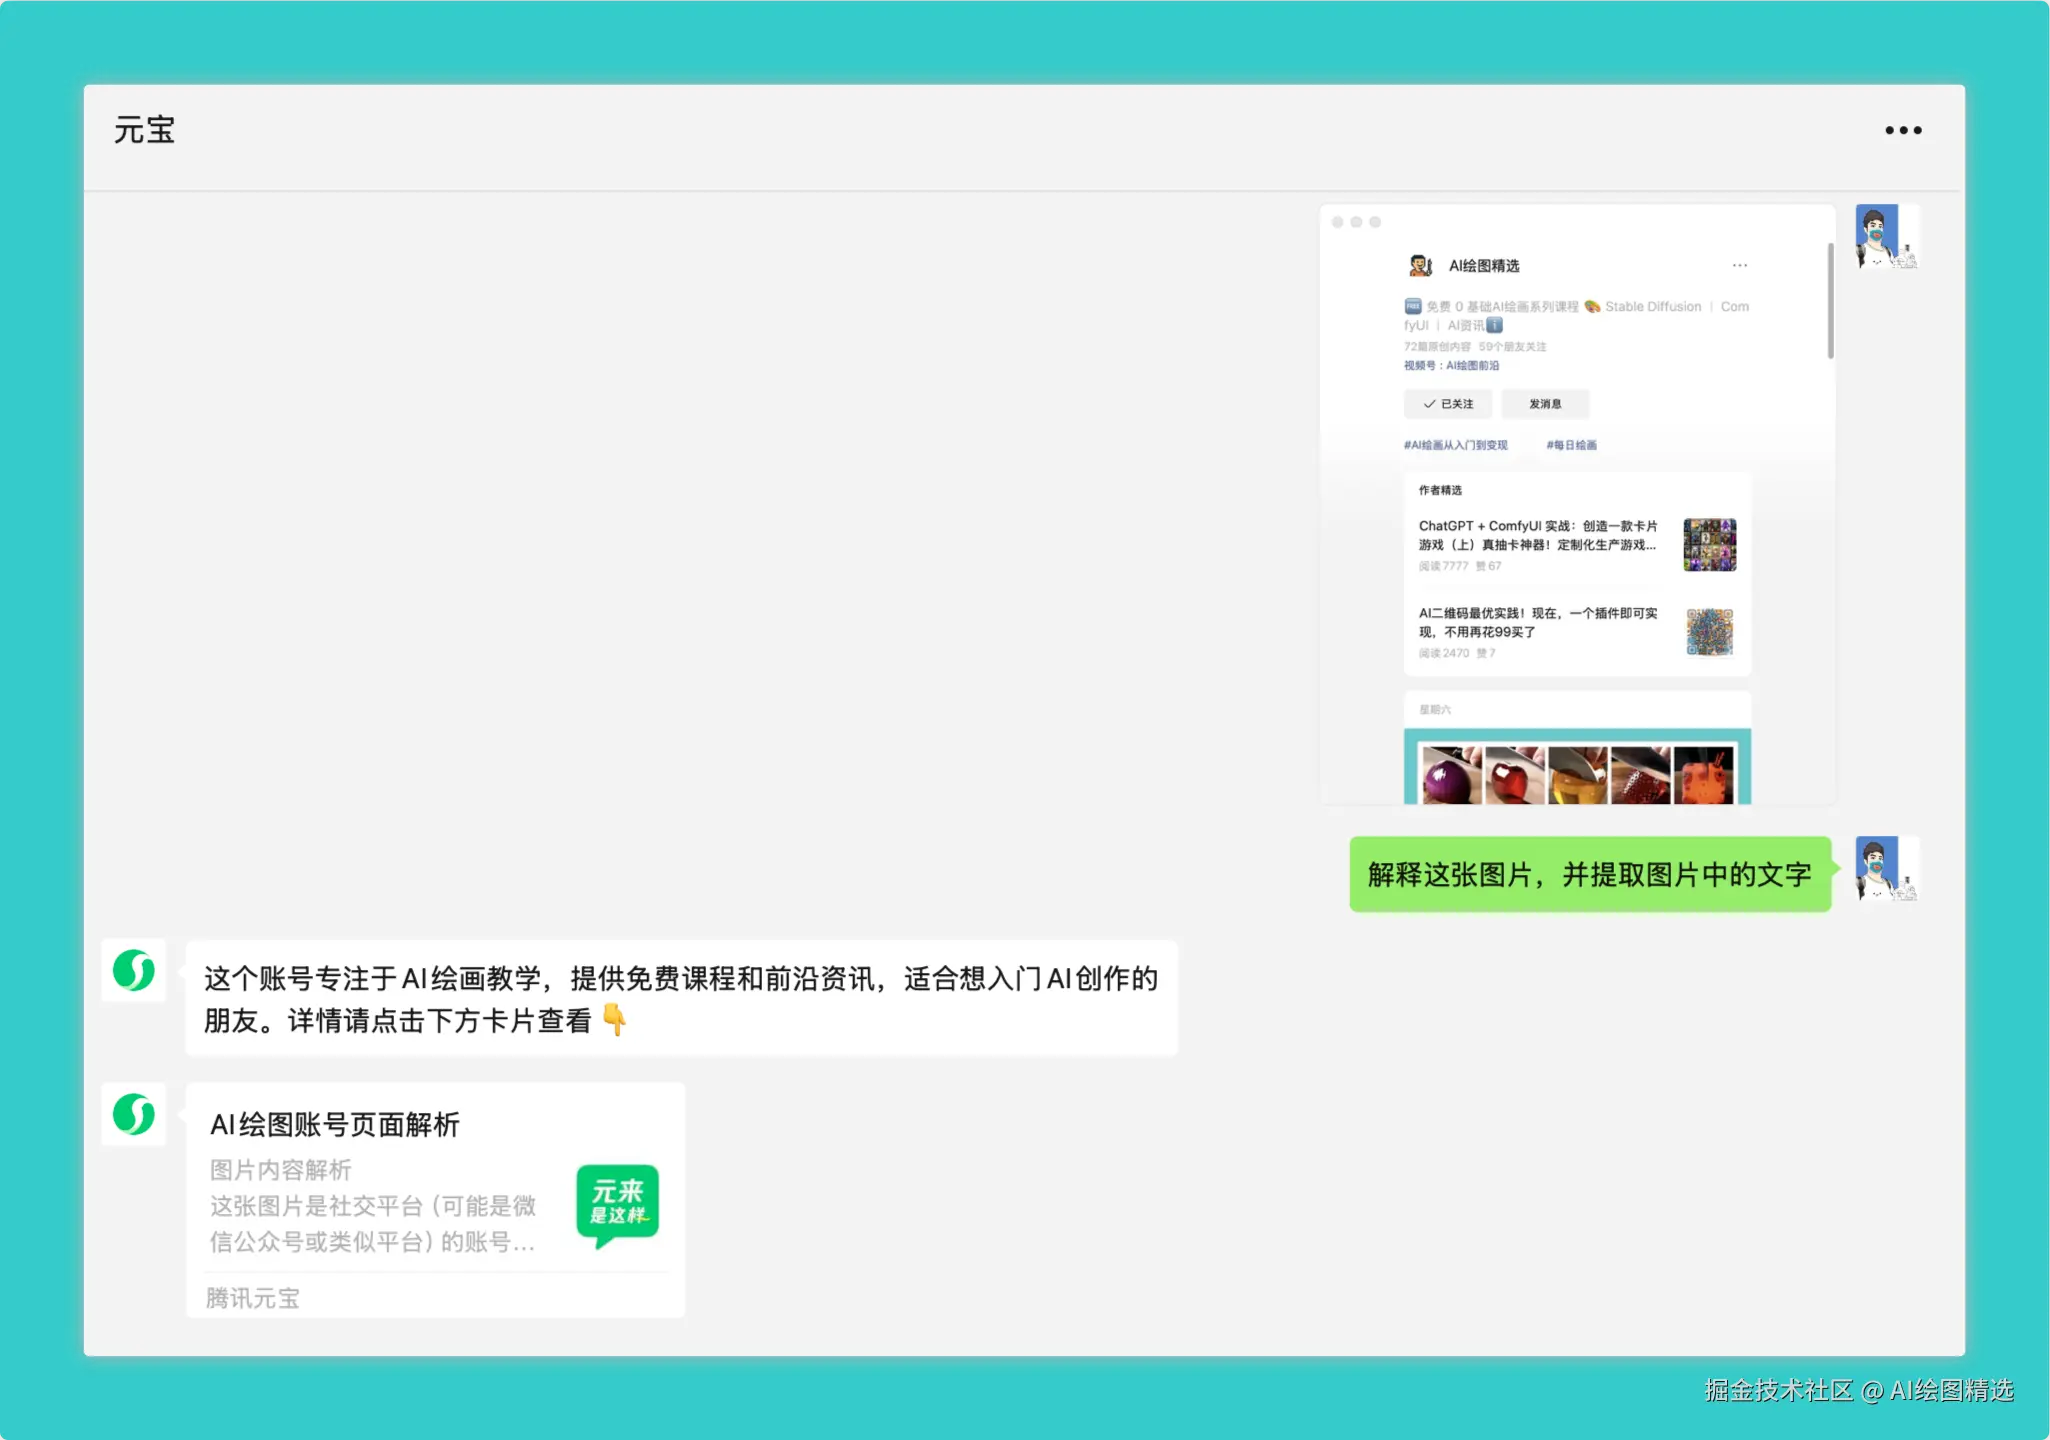Click the 作者精选 section heading

point(1440,490)
